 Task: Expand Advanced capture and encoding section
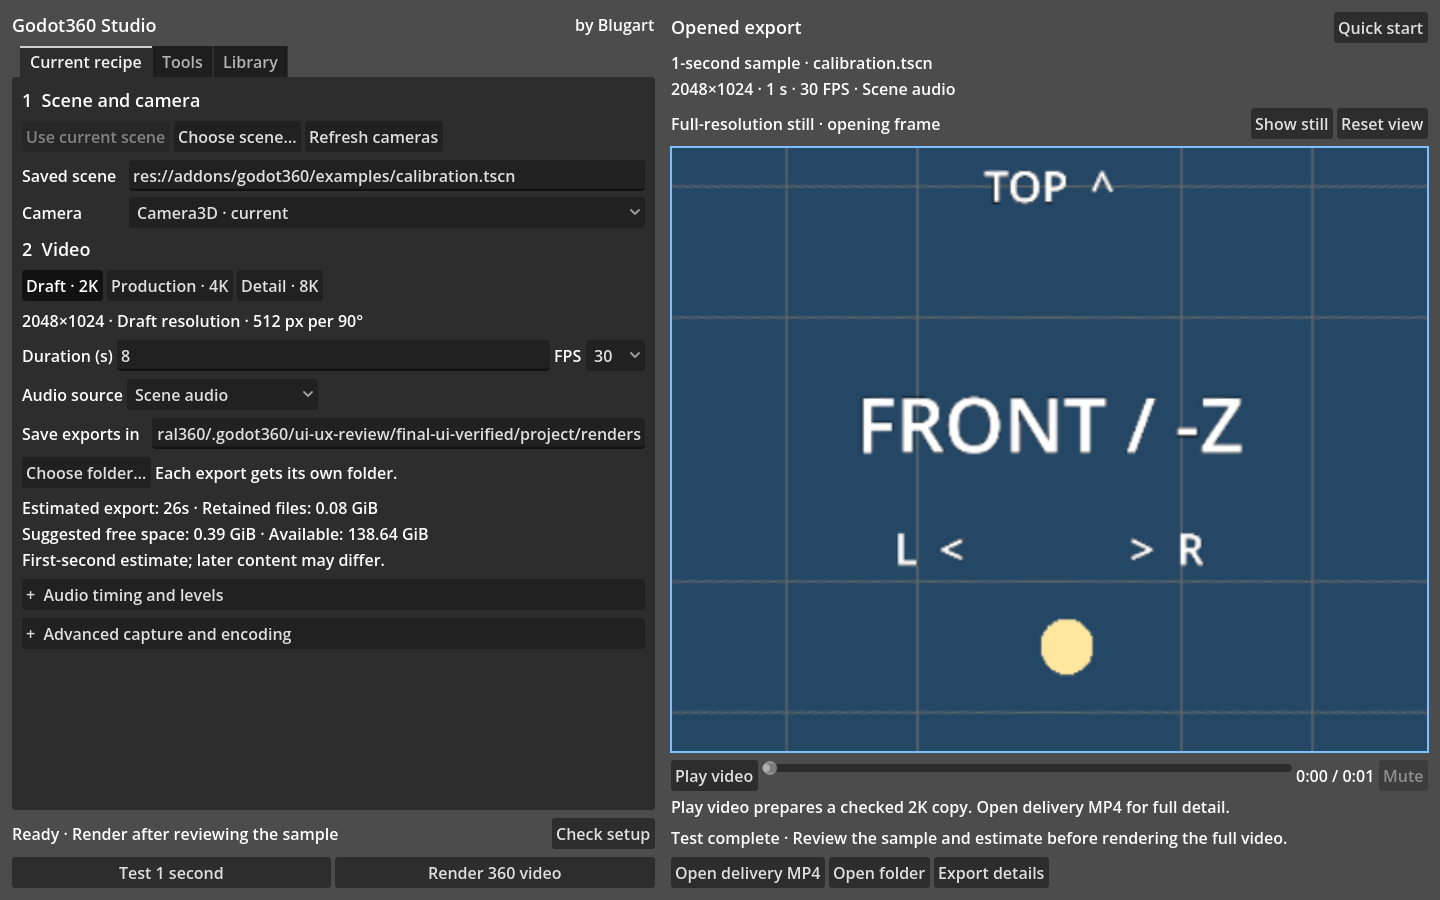(x=333, y=634)
